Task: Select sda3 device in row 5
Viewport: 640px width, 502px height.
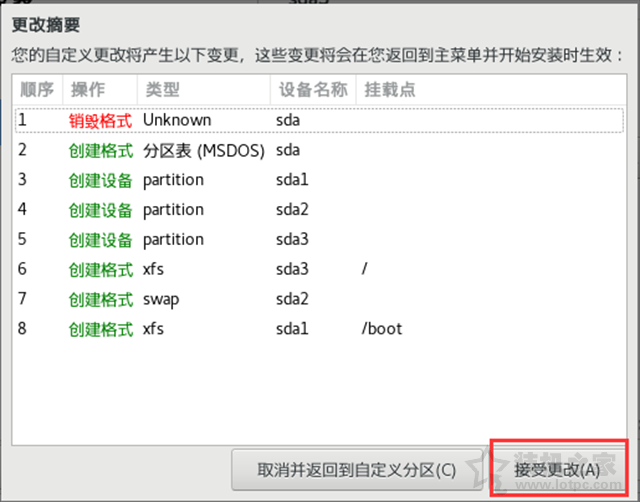Action: [x=292, y=239]
